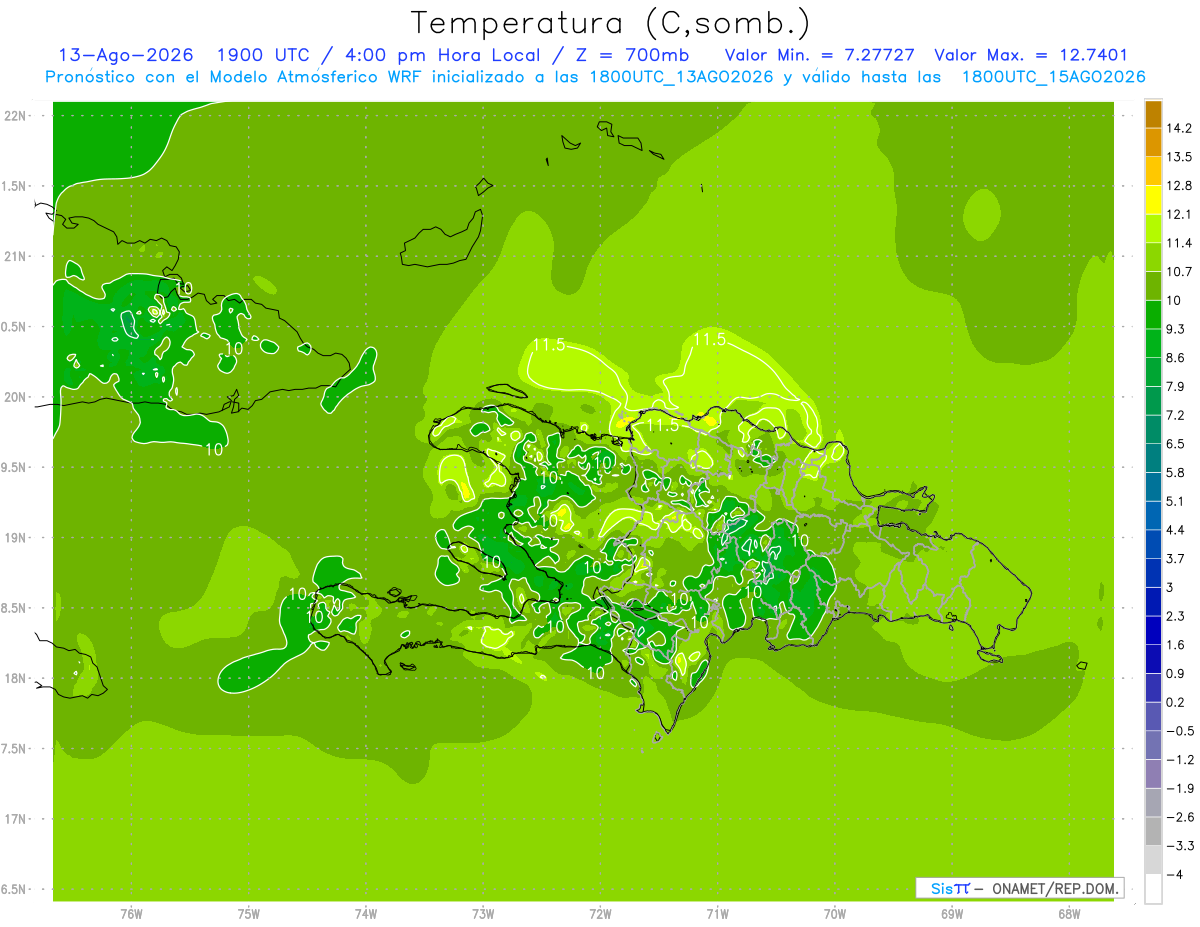
Task: Click the '69W' longitude axis label
Action: pyautogui.click(x=952, y=915)
